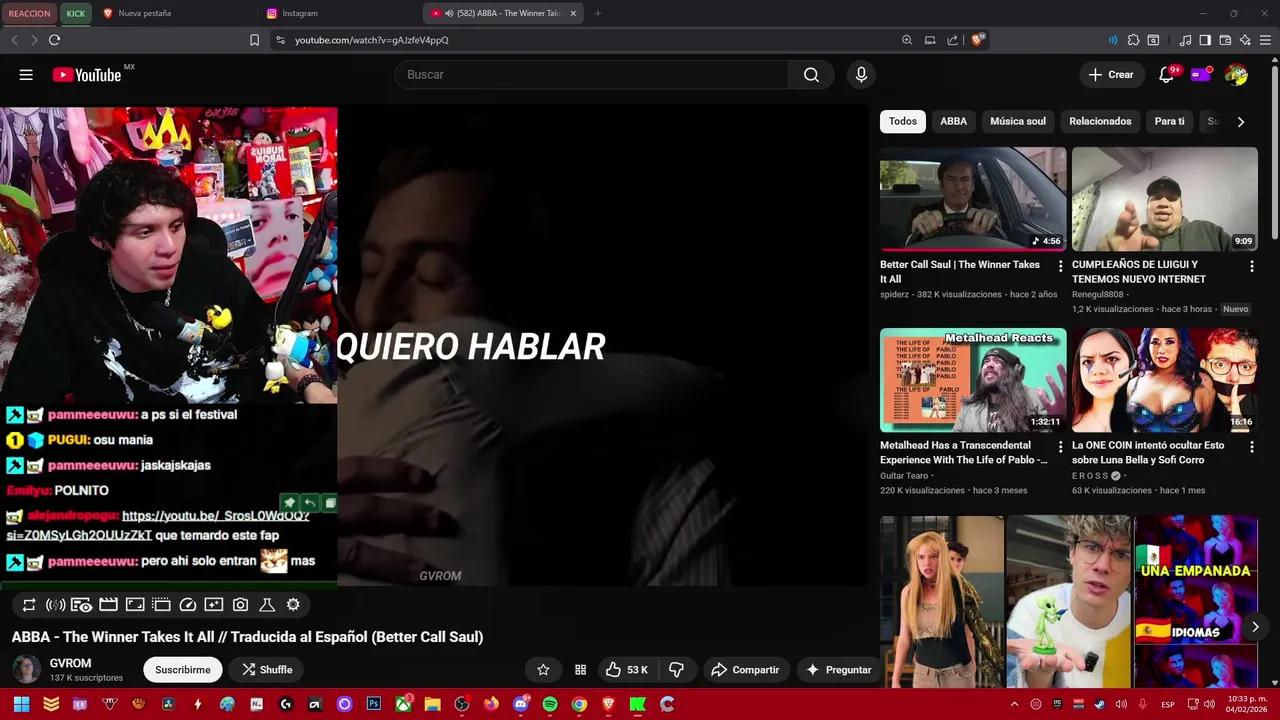This screenshot has width=1280, height=720.
Task: Open browser extensions puzzle icon
Action: point(1133,40)
